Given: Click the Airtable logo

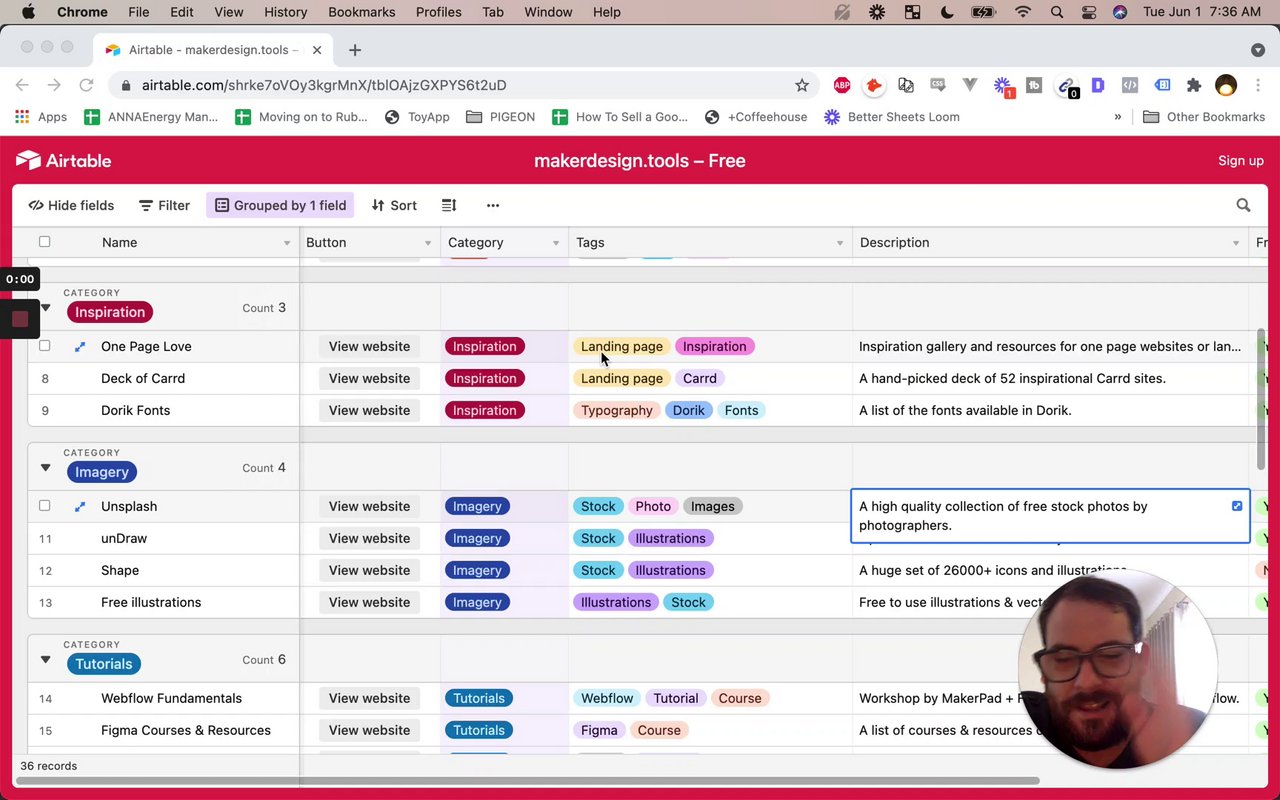Looking at the screenshot, I should (x=63, y=161).
